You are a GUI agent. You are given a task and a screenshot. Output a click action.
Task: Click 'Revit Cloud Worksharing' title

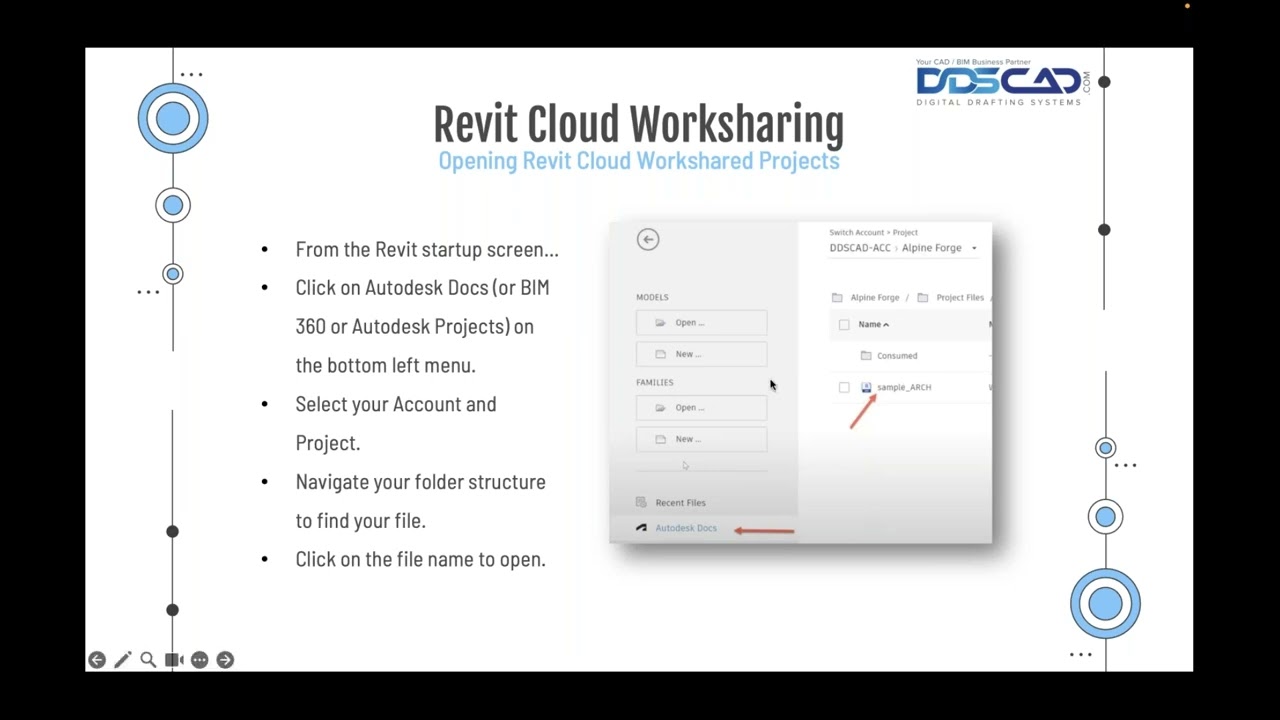(638, 124)
